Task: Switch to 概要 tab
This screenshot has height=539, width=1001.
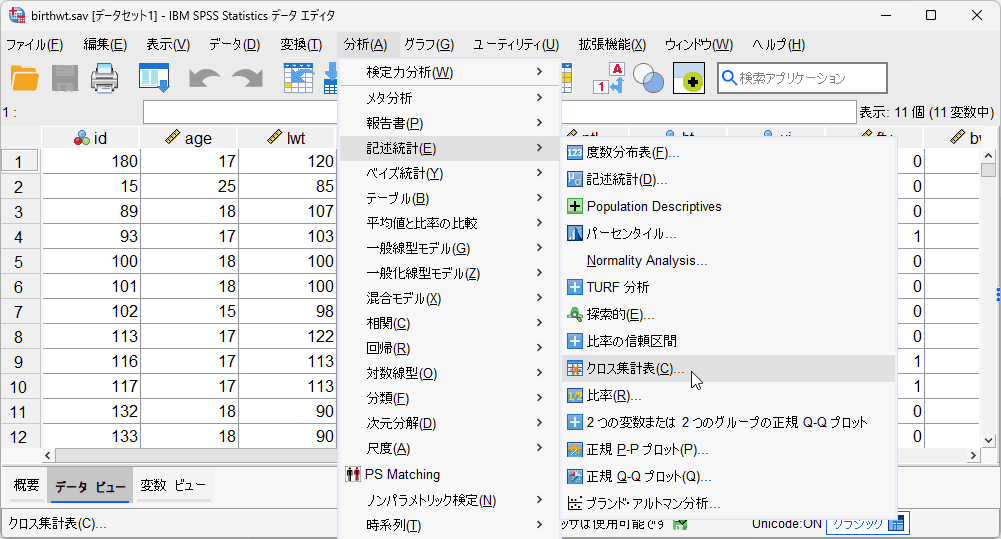Action: (26, 485)
